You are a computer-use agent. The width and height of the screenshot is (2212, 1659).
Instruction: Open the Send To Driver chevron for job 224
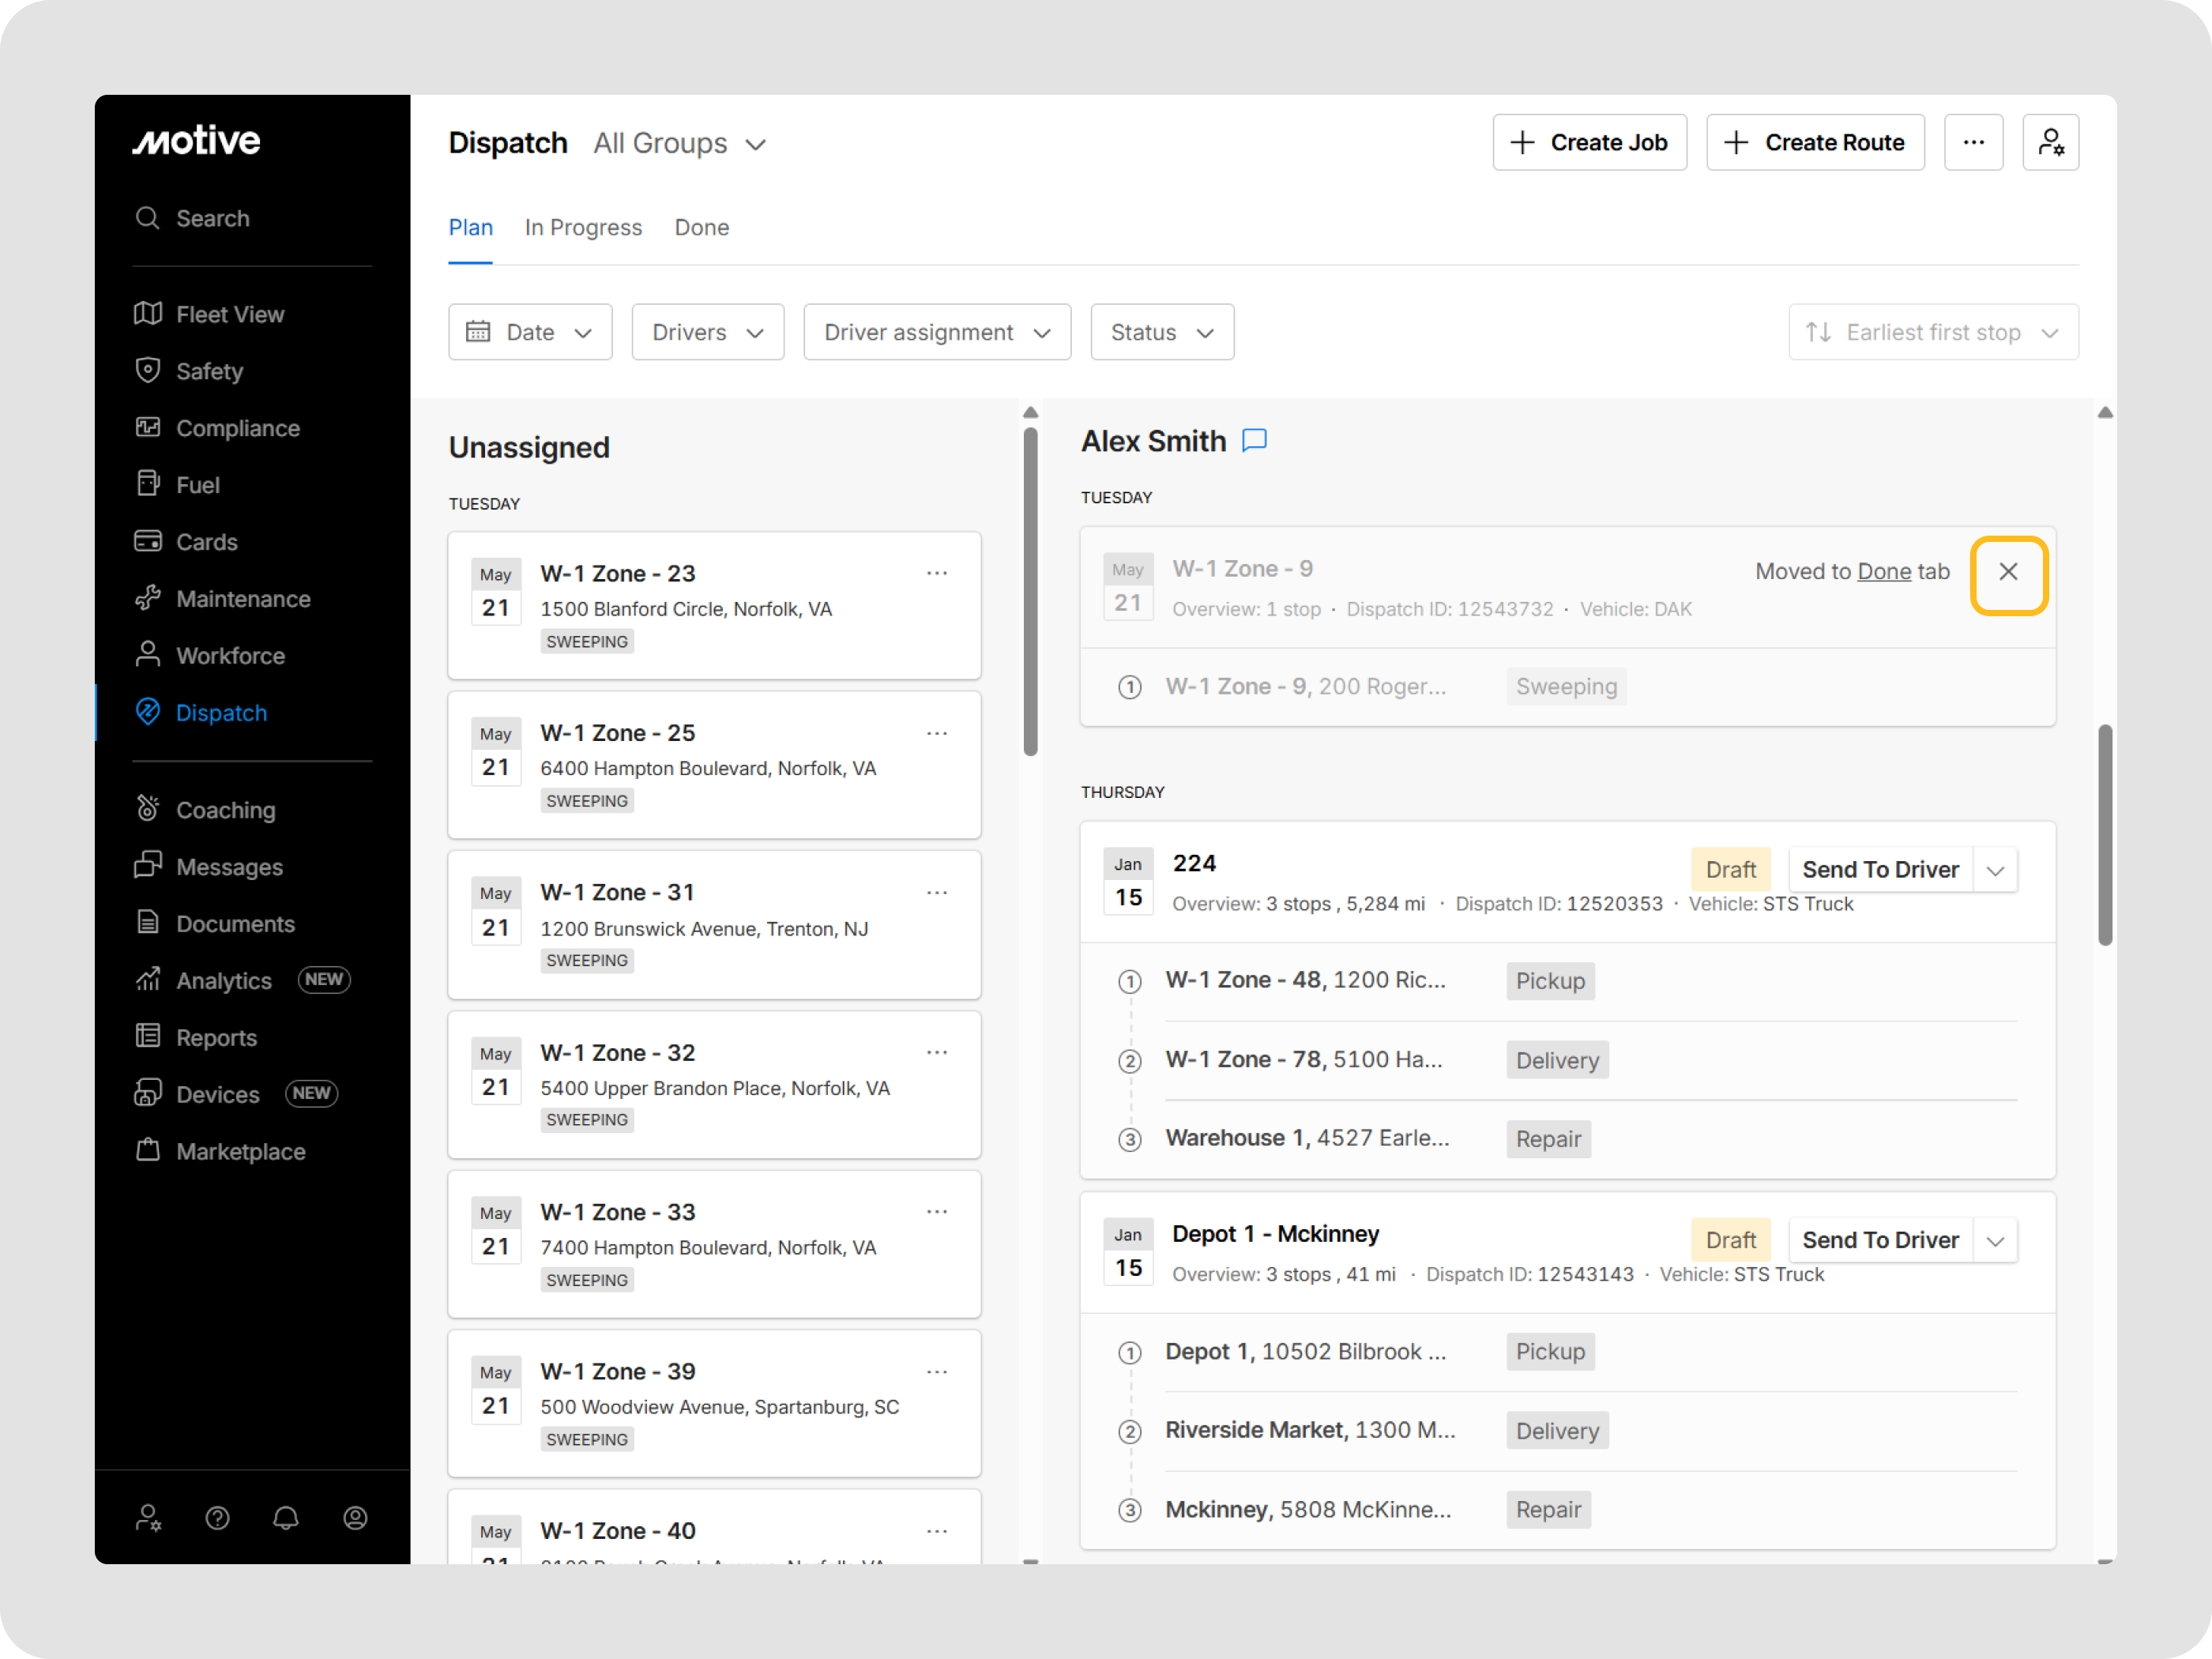tap(1996, 869)
